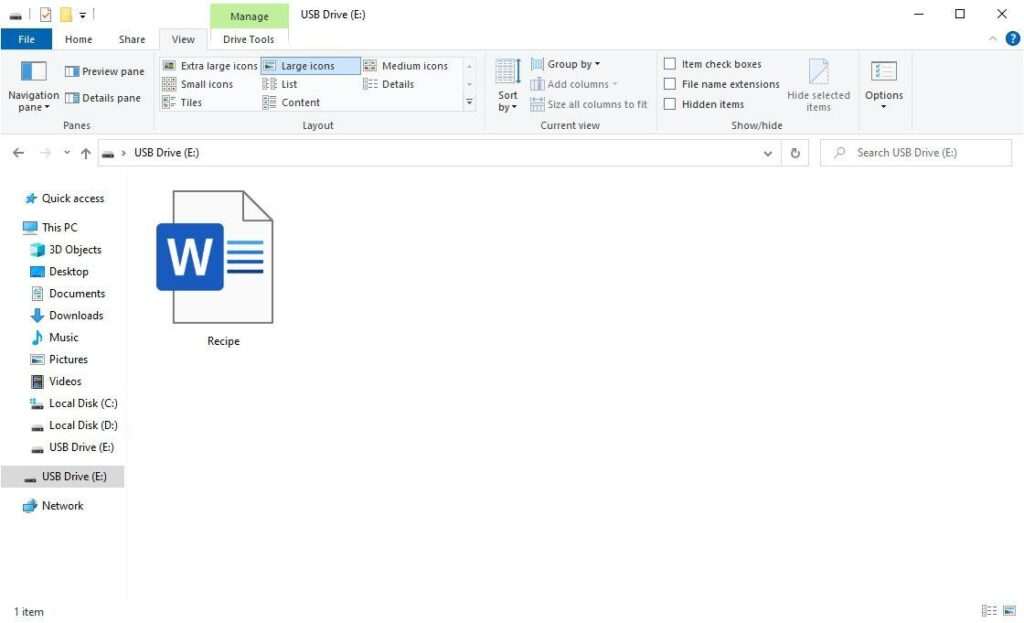Switch to details view from the status bar
This screenshot has width=1024, height=623.
pos(989,611)
